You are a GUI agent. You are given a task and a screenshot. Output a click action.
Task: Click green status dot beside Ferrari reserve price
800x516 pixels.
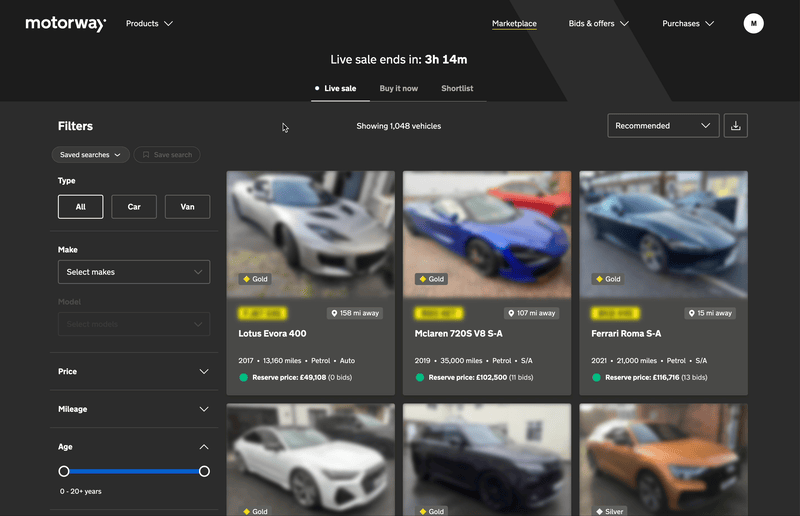tap(596, 378)
